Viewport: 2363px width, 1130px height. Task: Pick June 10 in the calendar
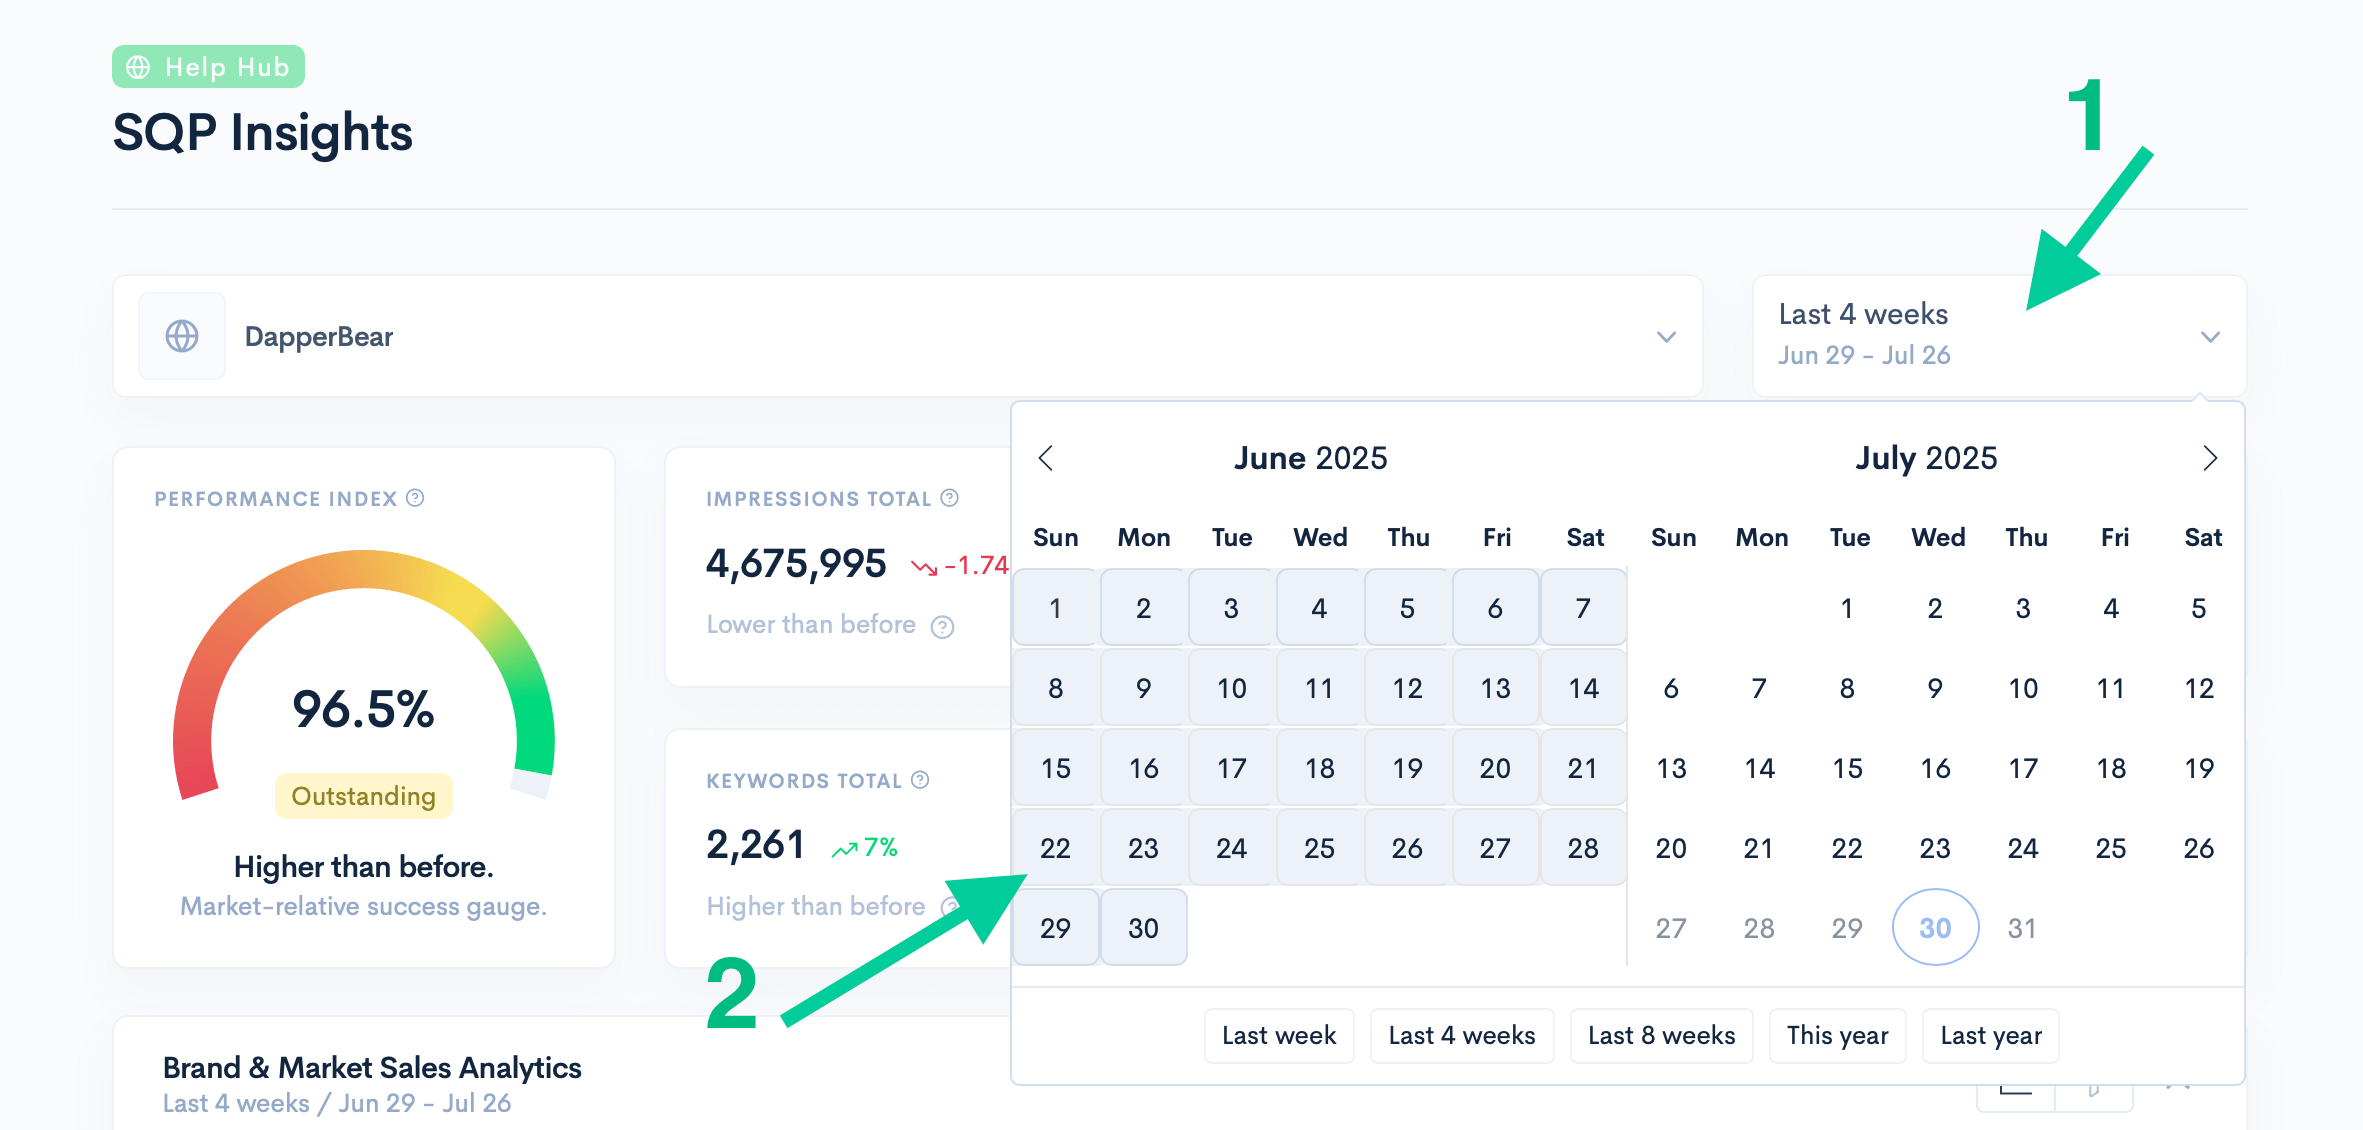[x=1232, y=688]
